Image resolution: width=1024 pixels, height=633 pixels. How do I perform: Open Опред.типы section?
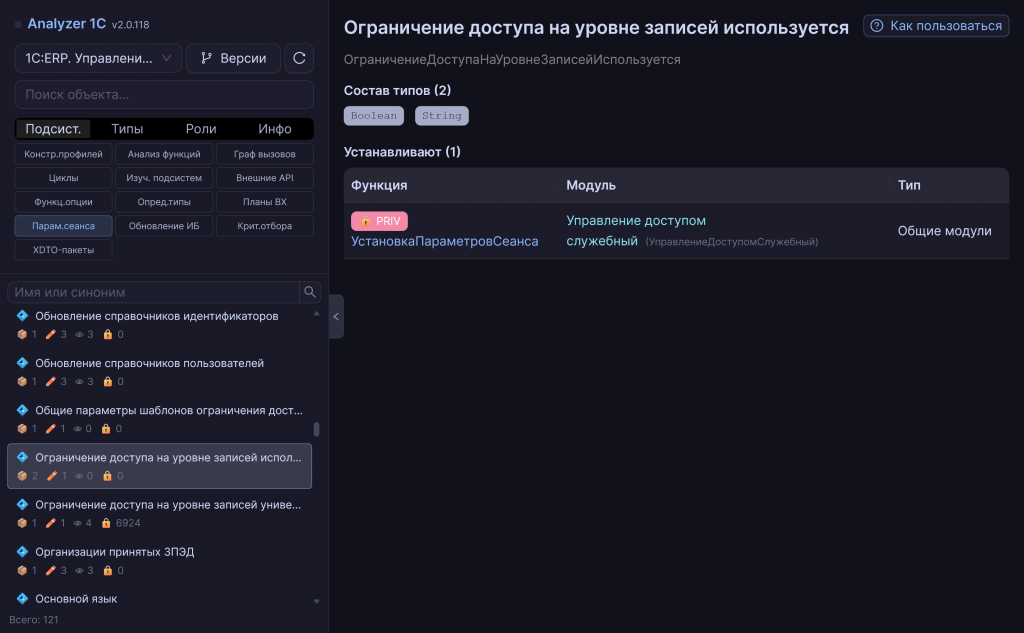click(164, 202)
